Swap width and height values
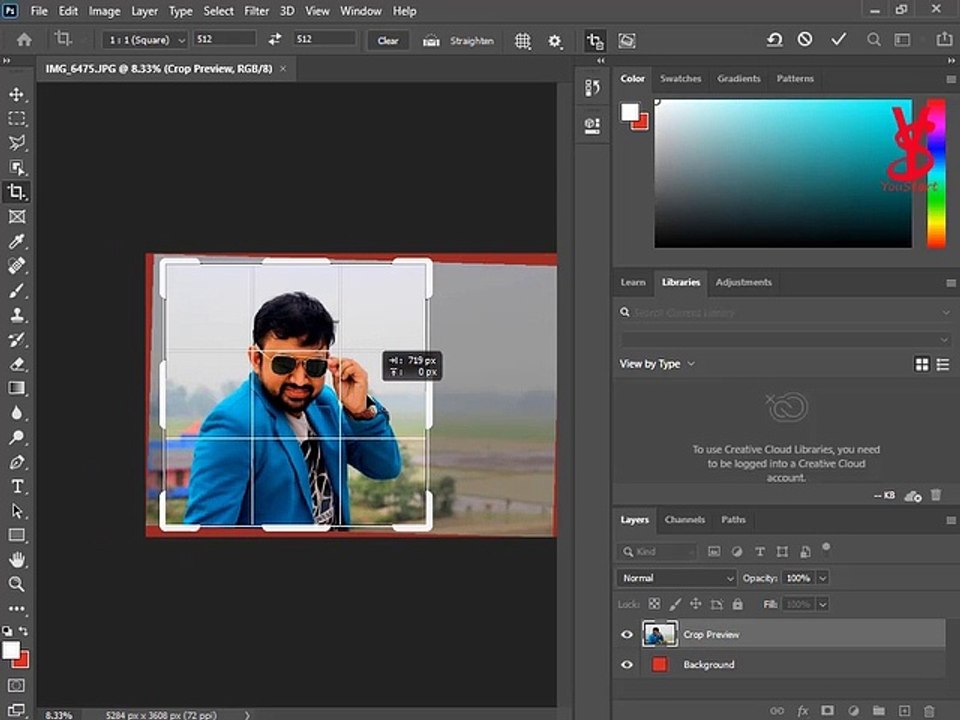Screen dimensions: 960x720 point(275,39)
